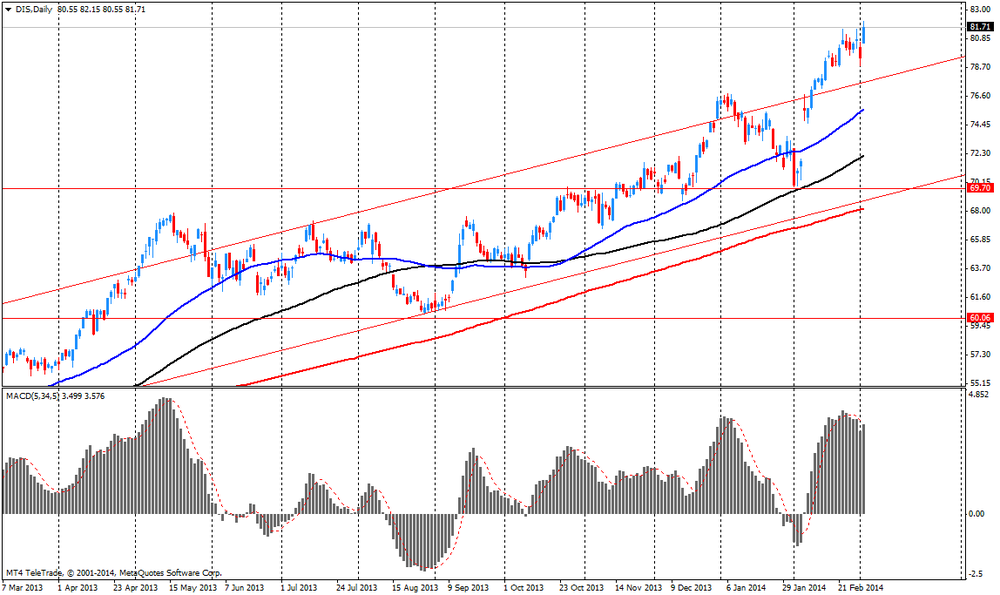Screen dimensions: 1000x595
Task: Click the red 60.06 horizontal level tag
Action: 980,318
